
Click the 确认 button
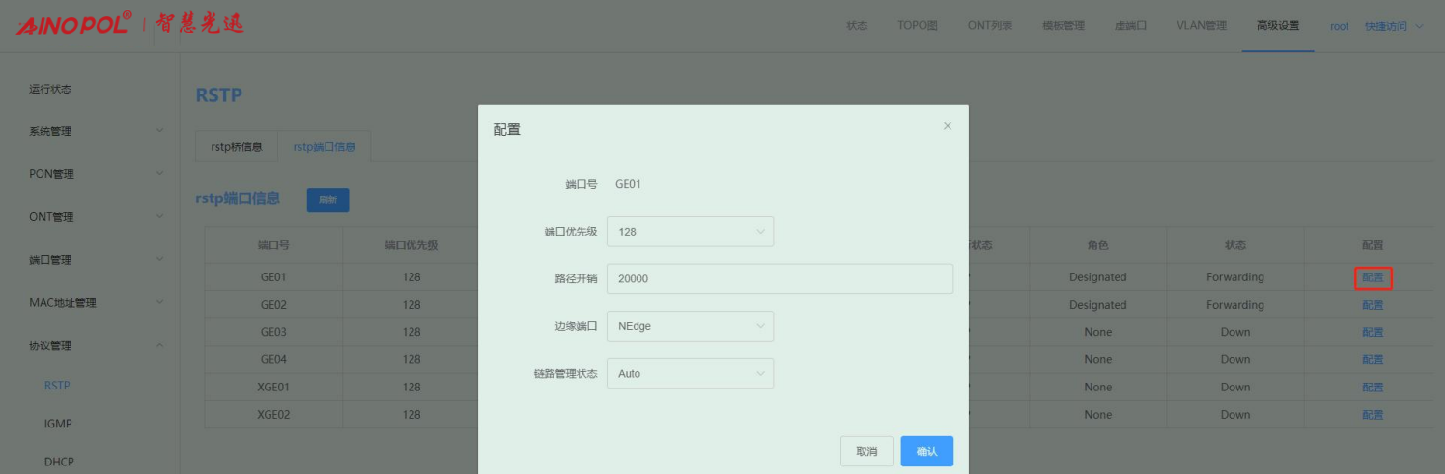pyautogui.click(x=926, y=452)
